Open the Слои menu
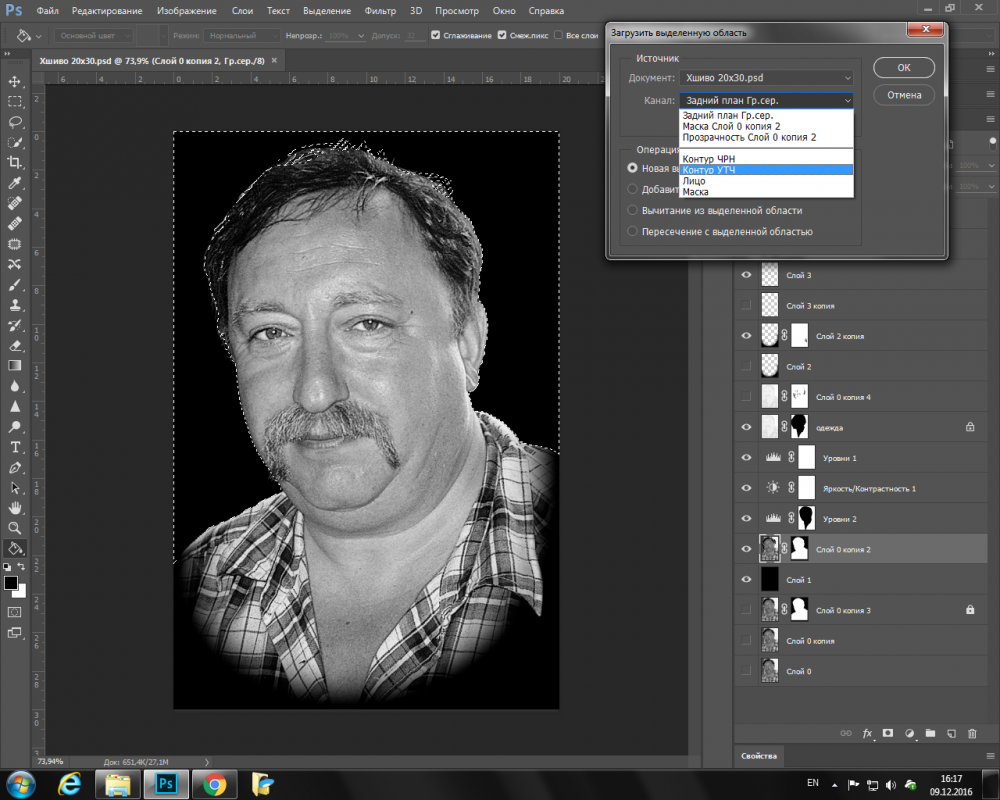Screen dimensions: 1000x800 240,11
